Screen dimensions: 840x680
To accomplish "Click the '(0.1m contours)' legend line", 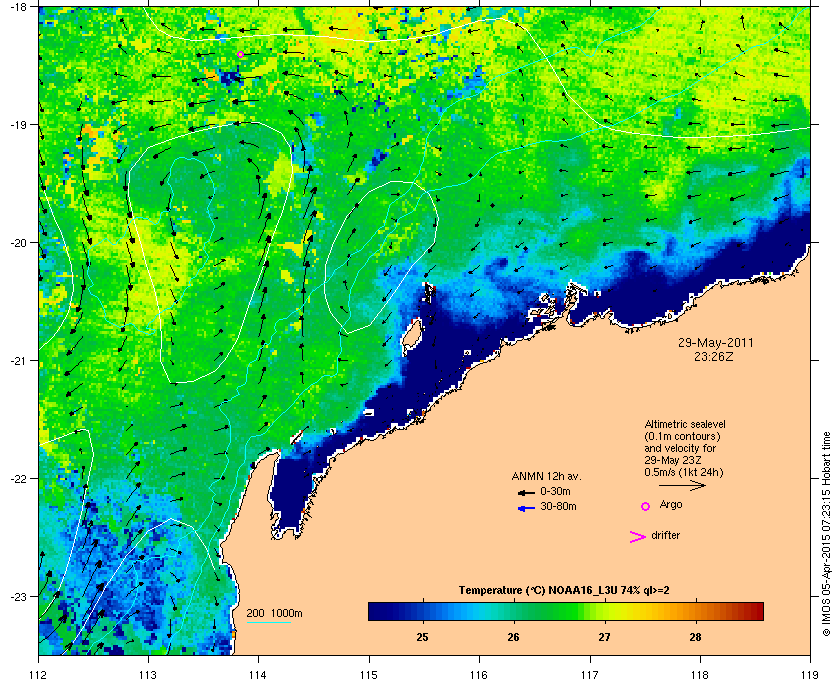I will (x=682, y=436).
